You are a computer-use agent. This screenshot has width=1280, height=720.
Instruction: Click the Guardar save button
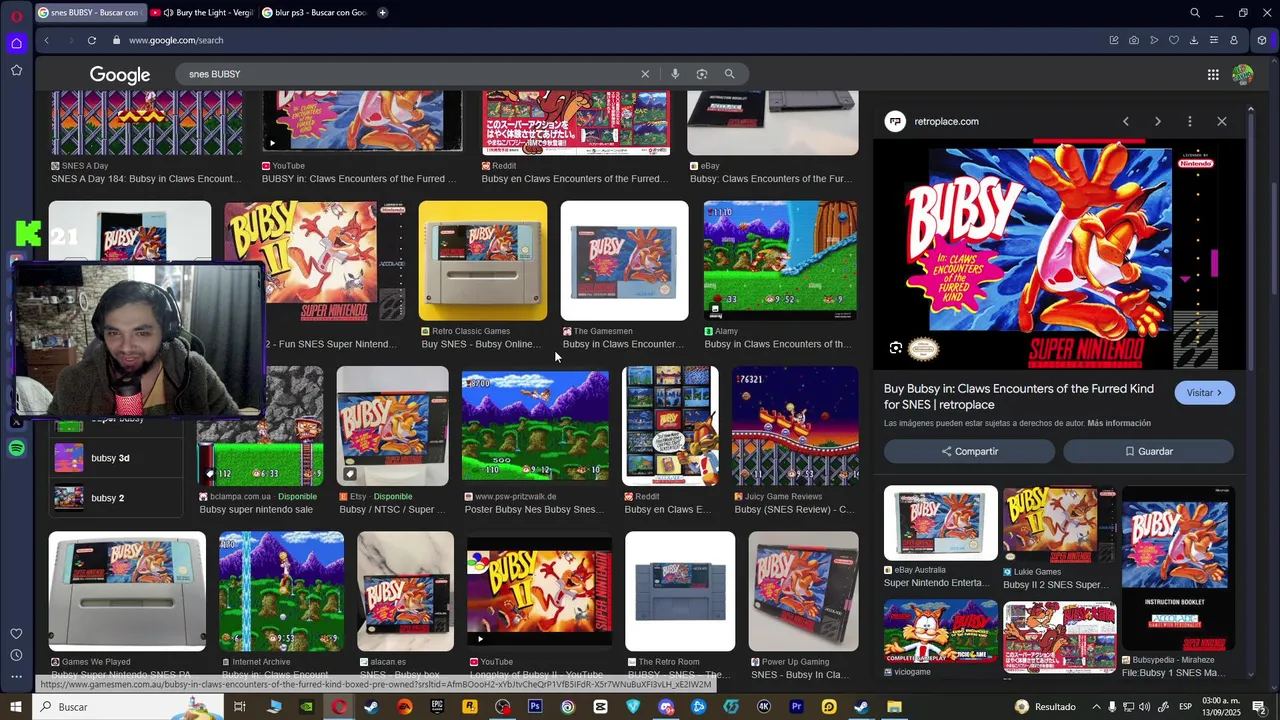tap(1148, 451)
